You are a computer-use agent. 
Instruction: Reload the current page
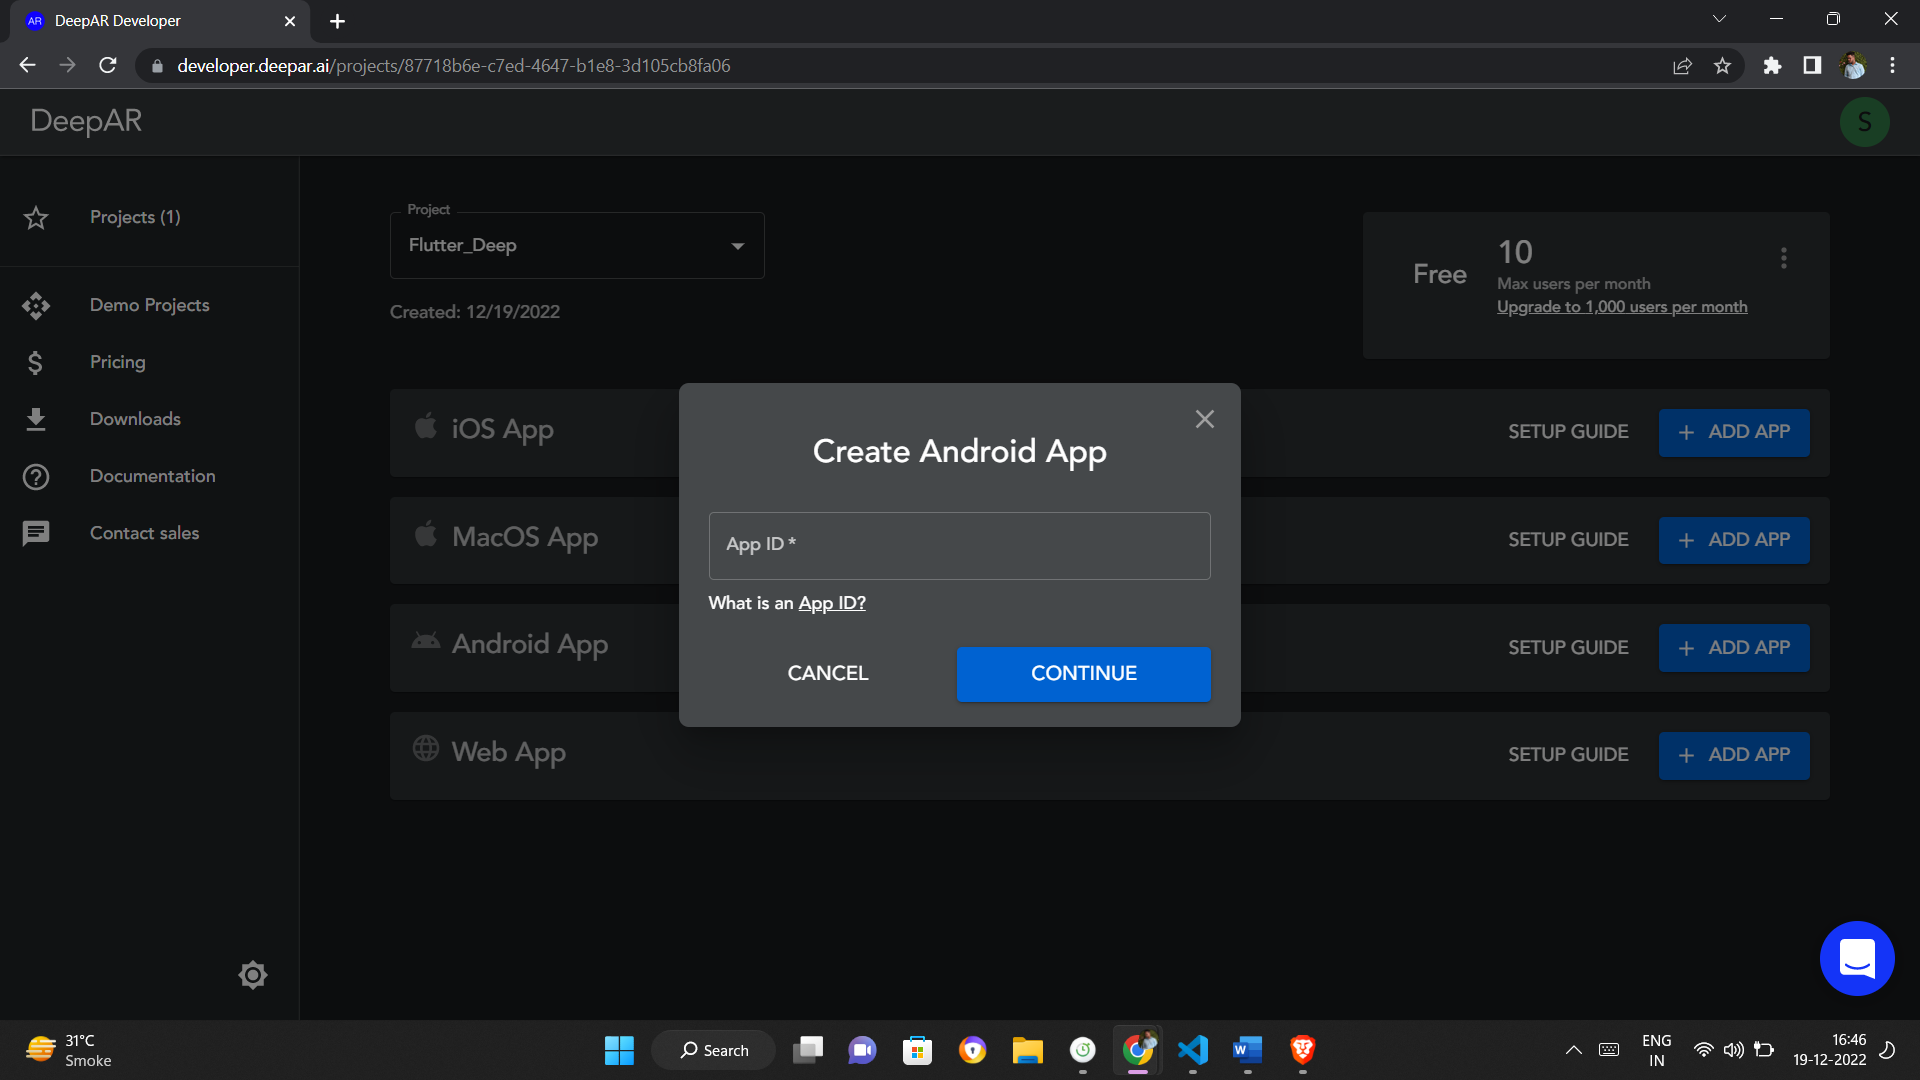point(108,66)
